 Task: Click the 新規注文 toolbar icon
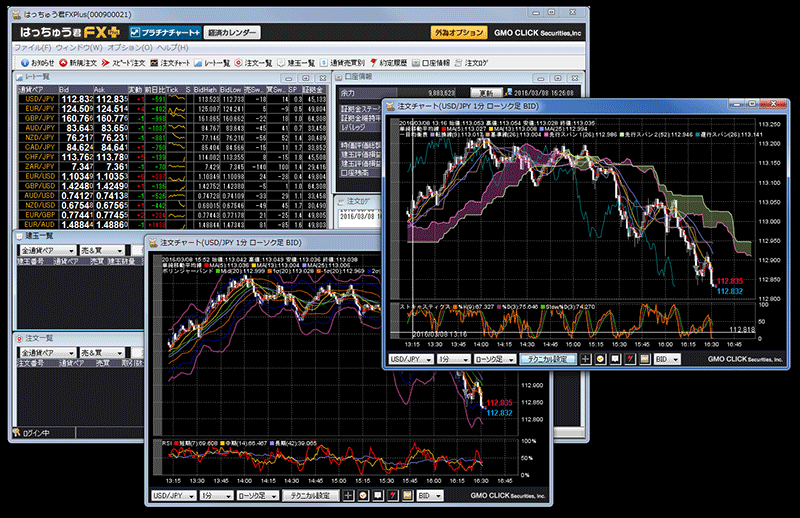coord(82,63)
